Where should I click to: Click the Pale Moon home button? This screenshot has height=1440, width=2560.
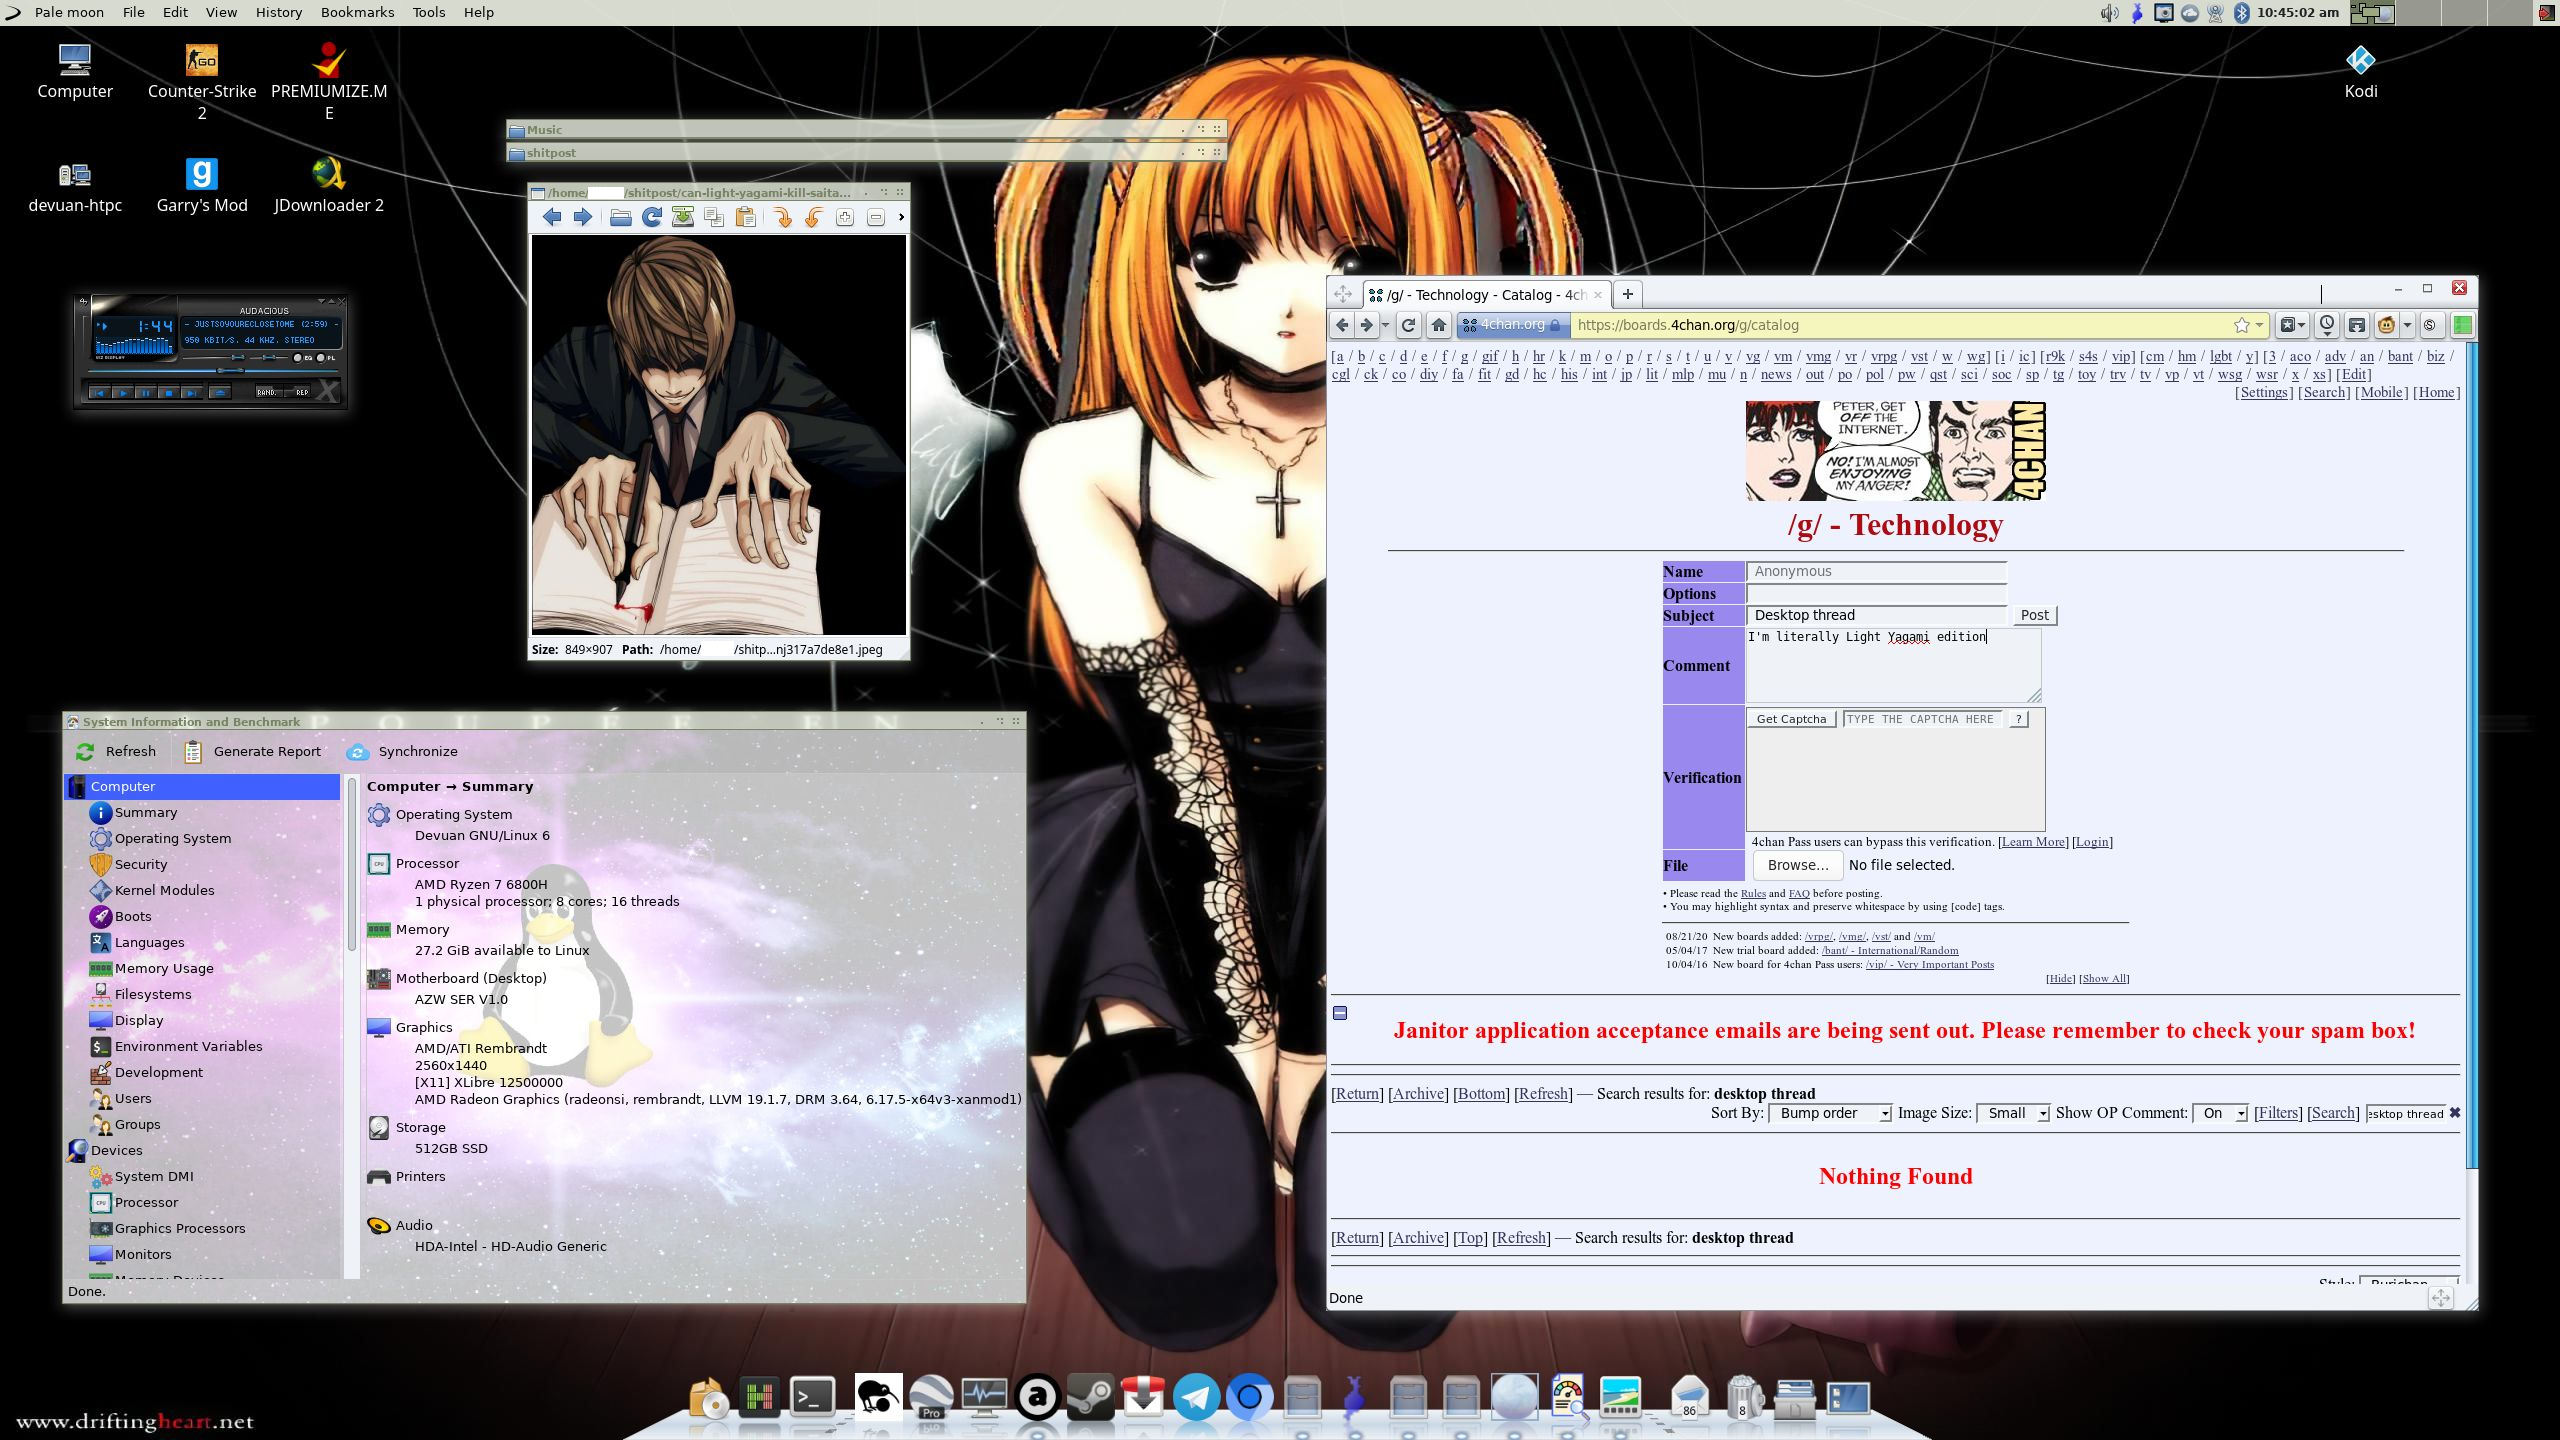coord(1438,325)
